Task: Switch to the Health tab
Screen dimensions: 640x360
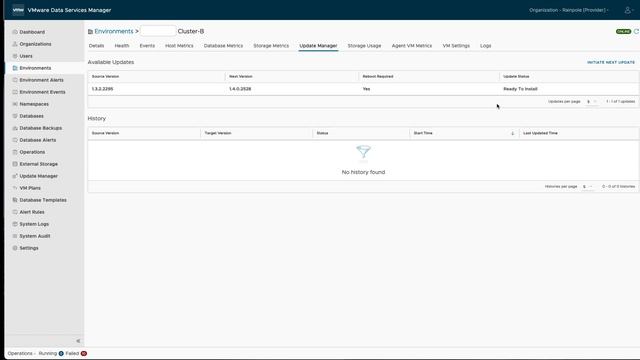Action: click(x=122, y=46)
